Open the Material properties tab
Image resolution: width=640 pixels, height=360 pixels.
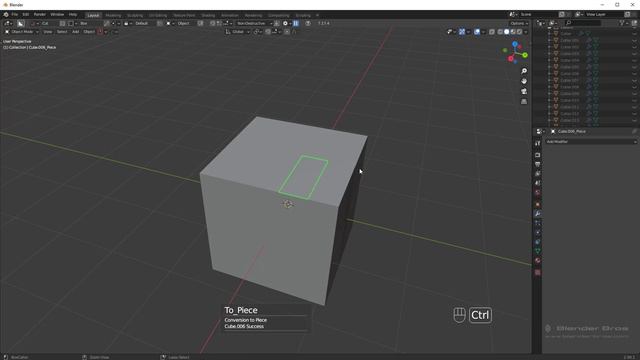538,261
